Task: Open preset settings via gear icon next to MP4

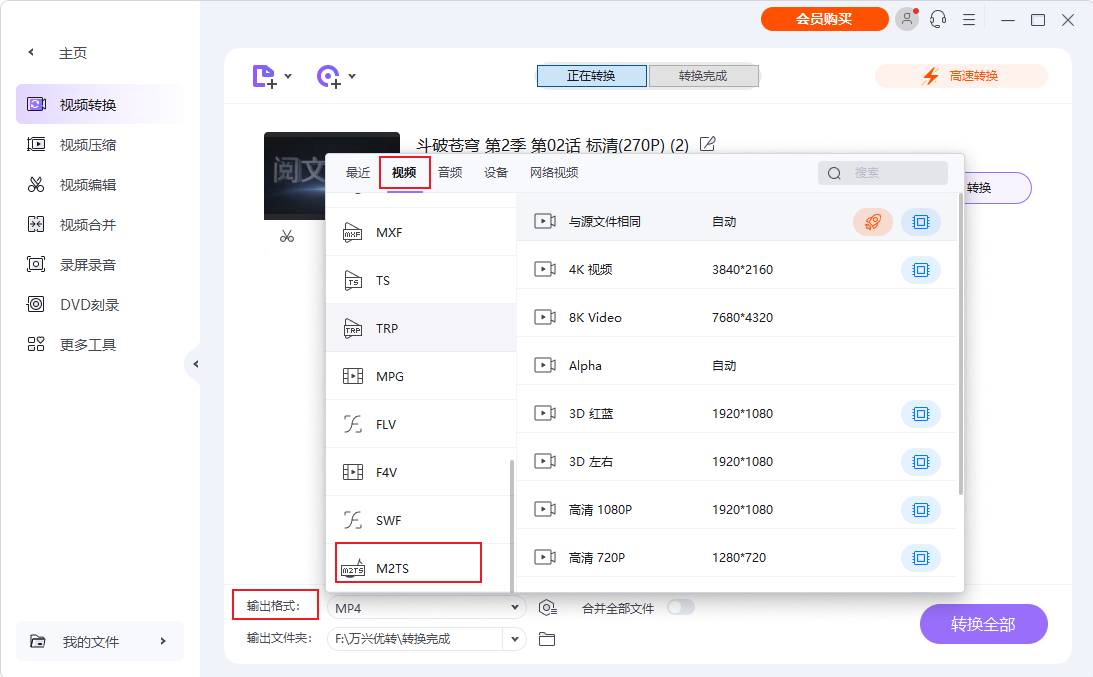Action: (x=547, y=606)
